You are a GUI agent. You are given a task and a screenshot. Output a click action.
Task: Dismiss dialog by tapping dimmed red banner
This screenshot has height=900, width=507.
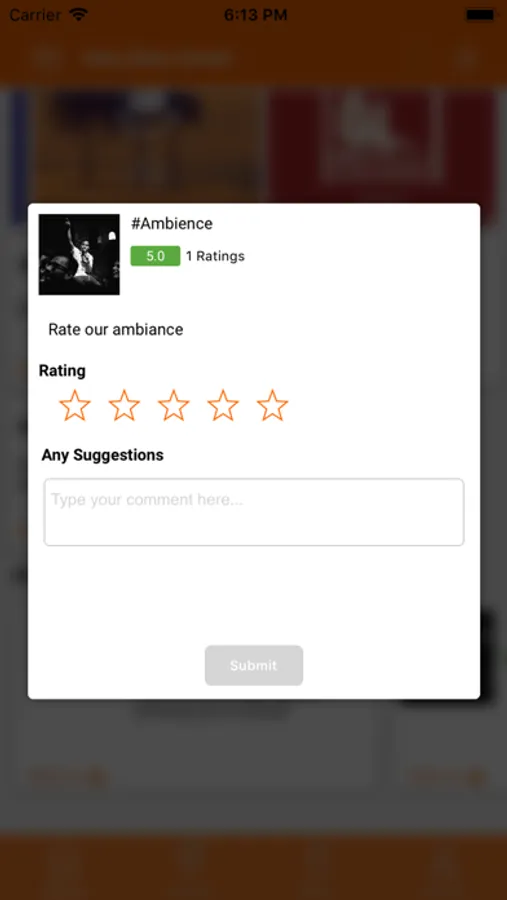tap(382, 146)
